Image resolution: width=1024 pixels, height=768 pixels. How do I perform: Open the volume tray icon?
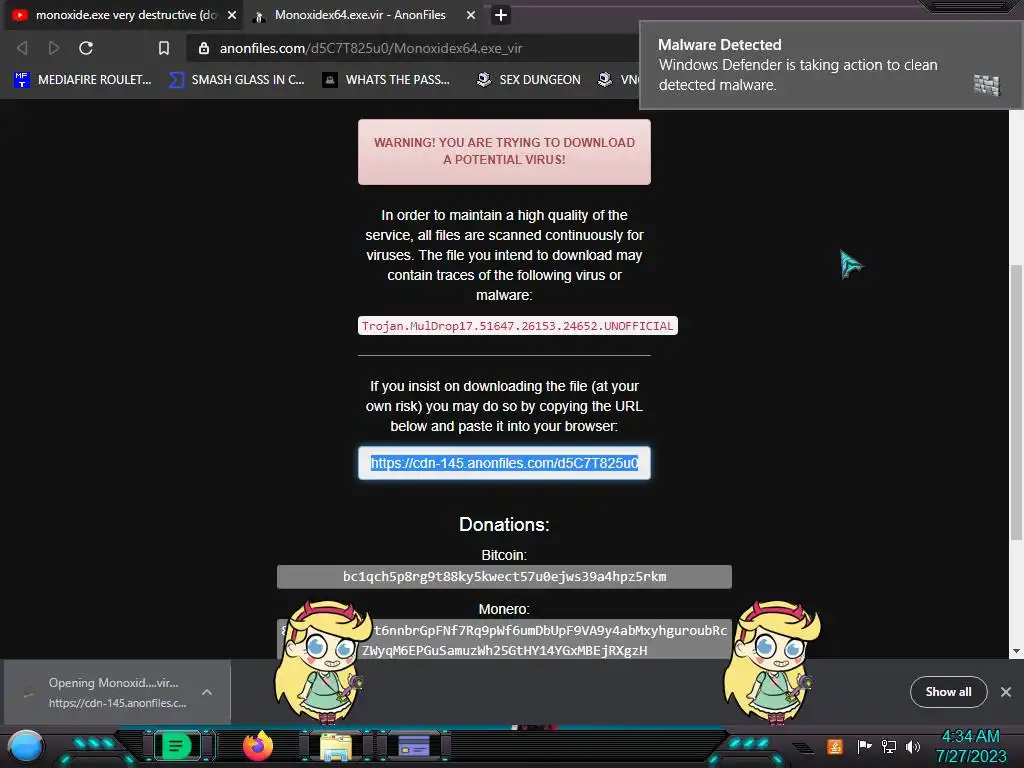[914, 746]
